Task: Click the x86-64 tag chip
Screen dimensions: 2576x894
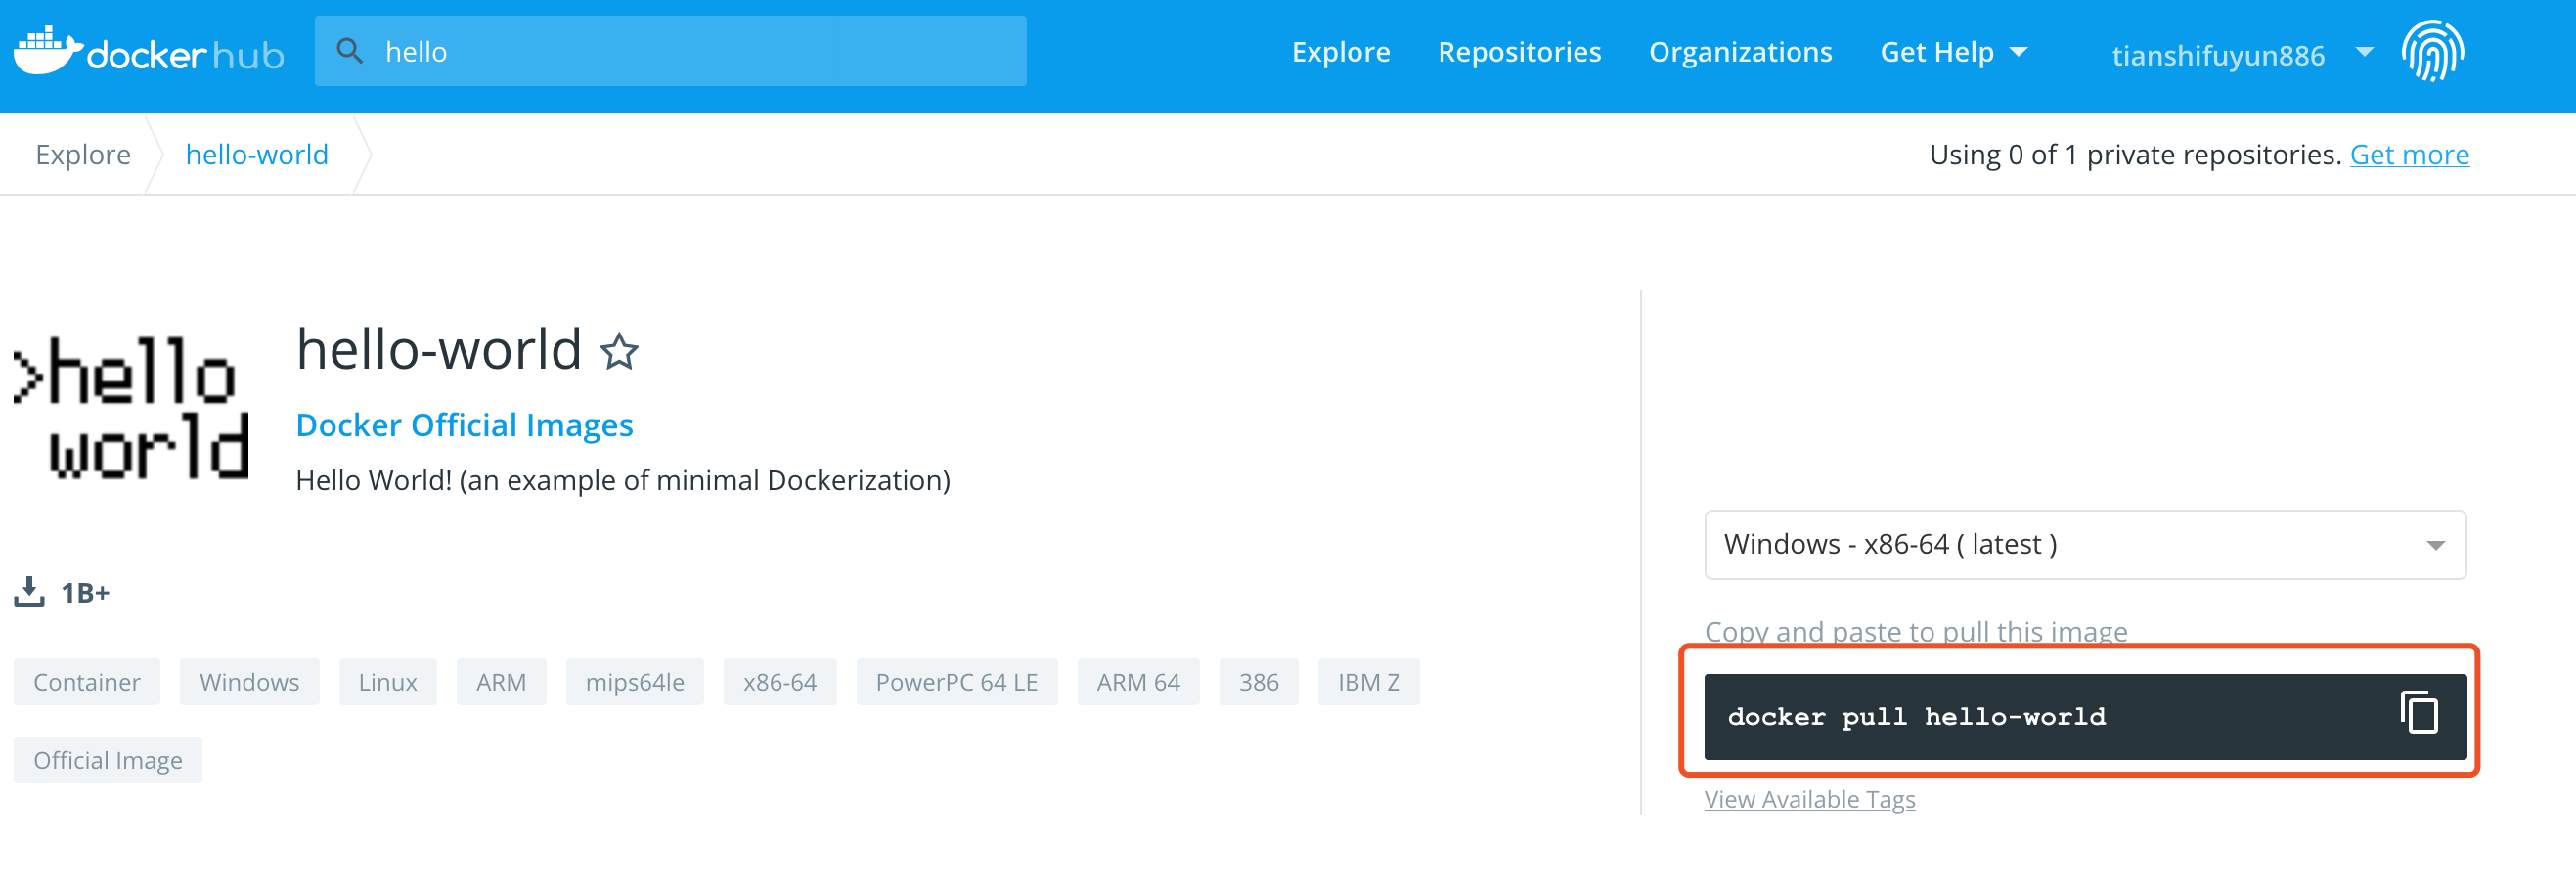Action: pos(780,682)
